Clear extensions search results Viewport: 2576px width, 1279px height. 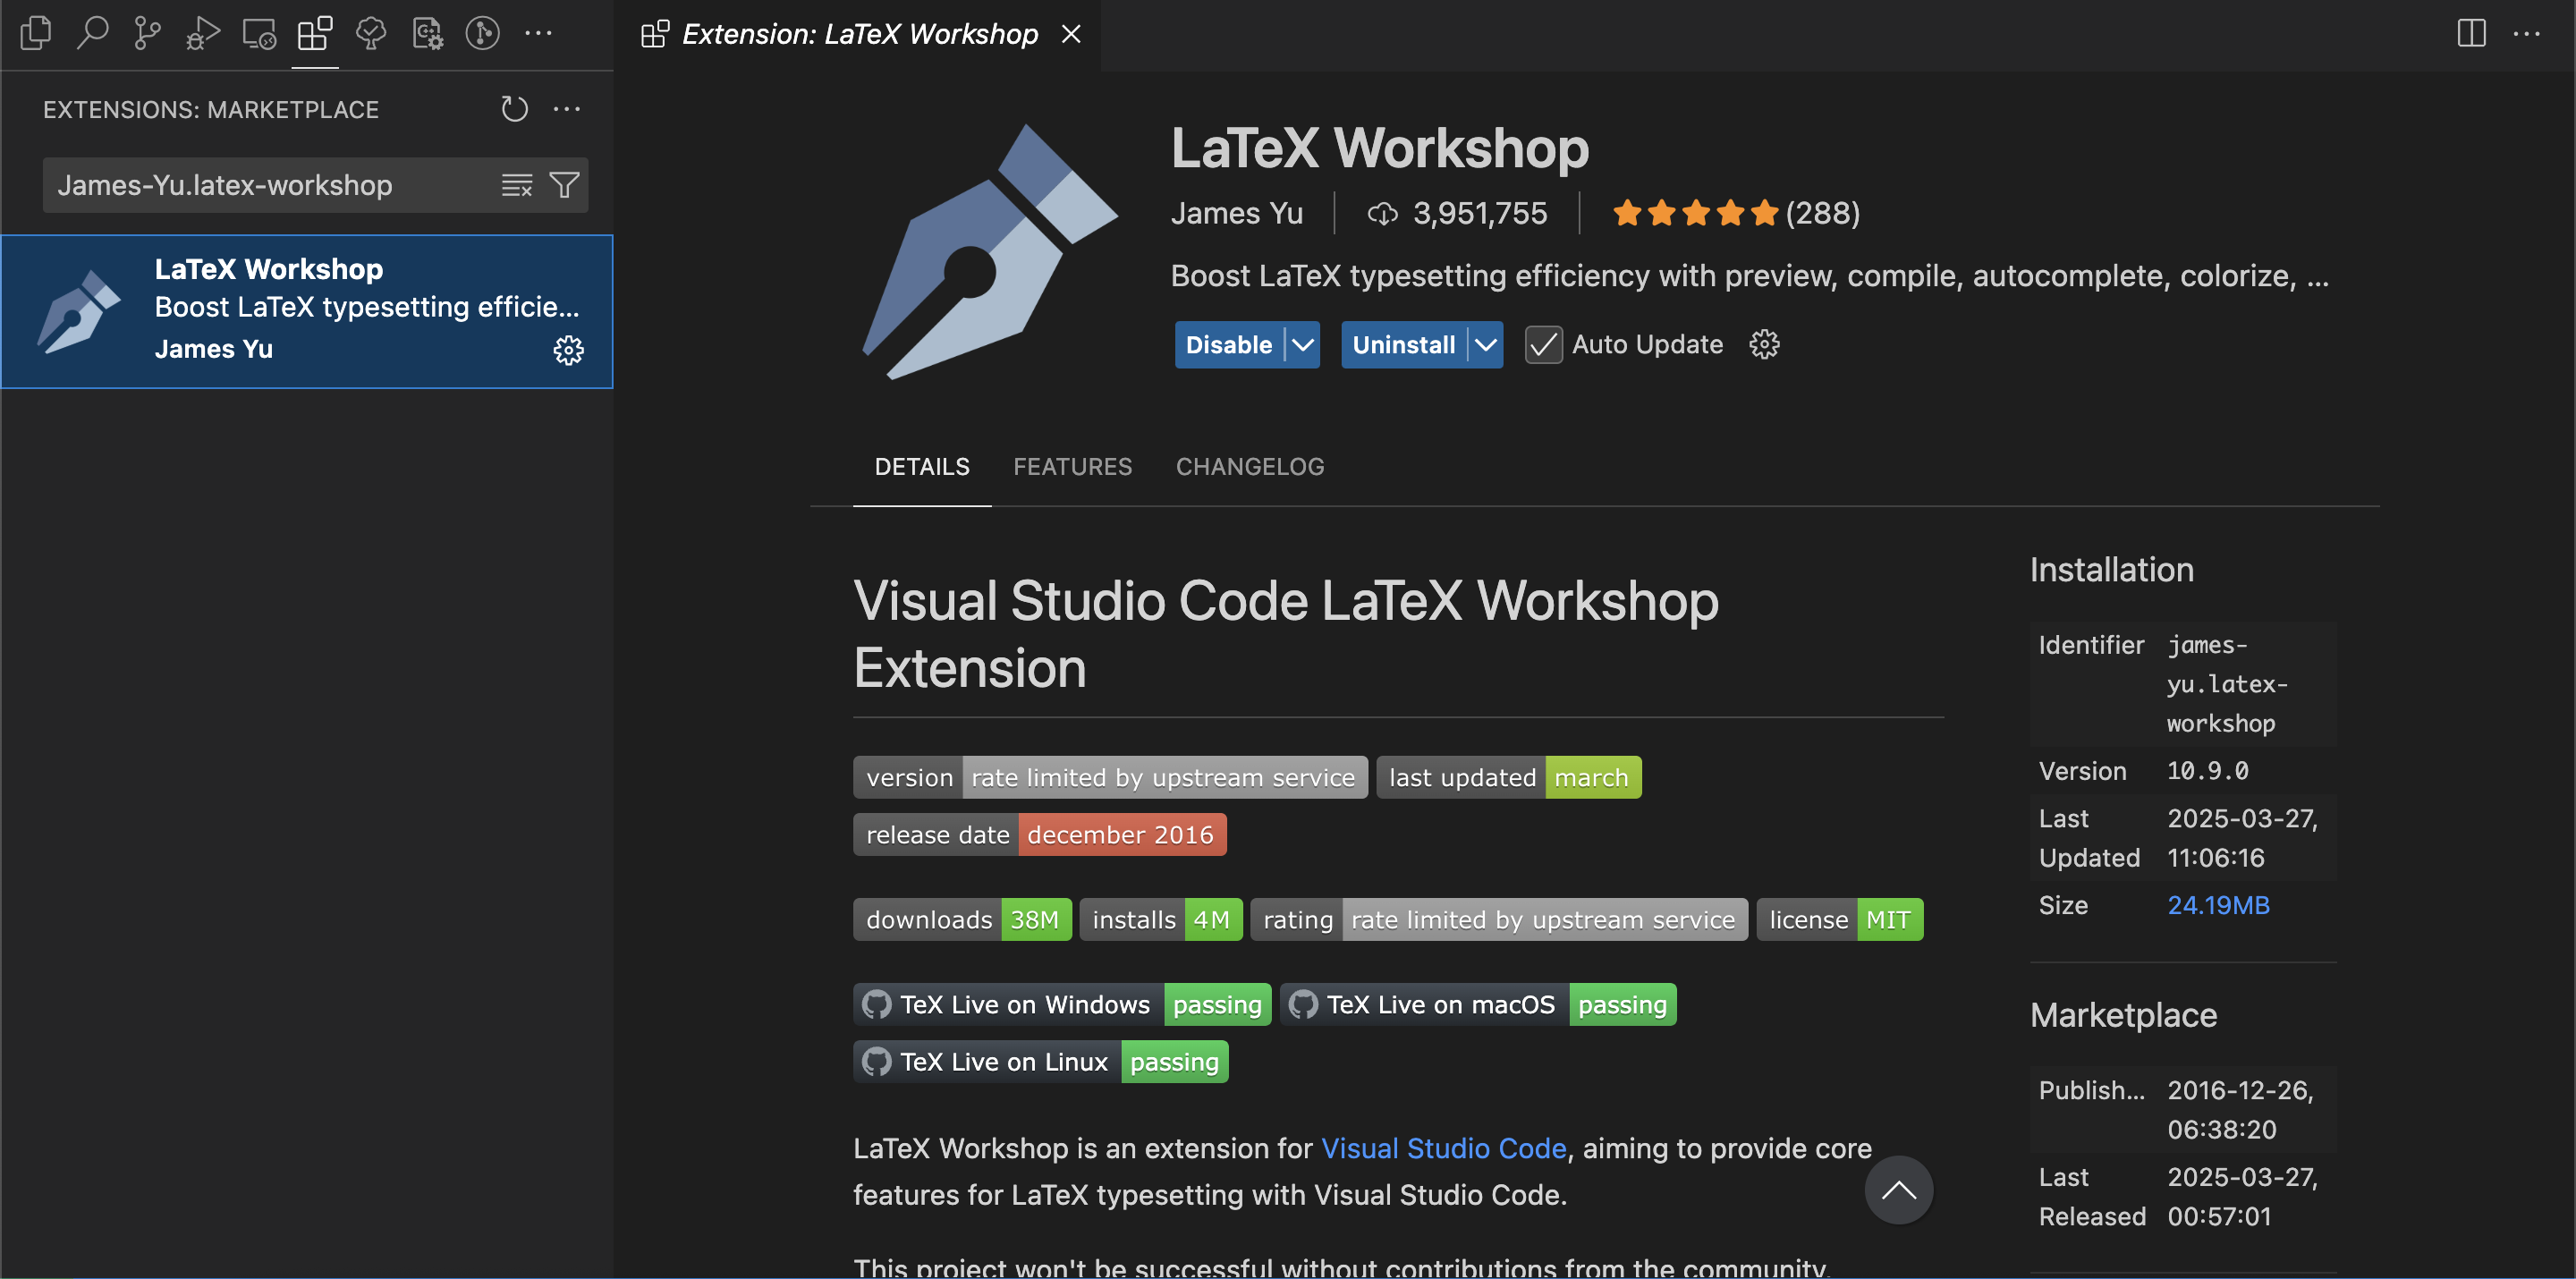(x=517, y=185)
